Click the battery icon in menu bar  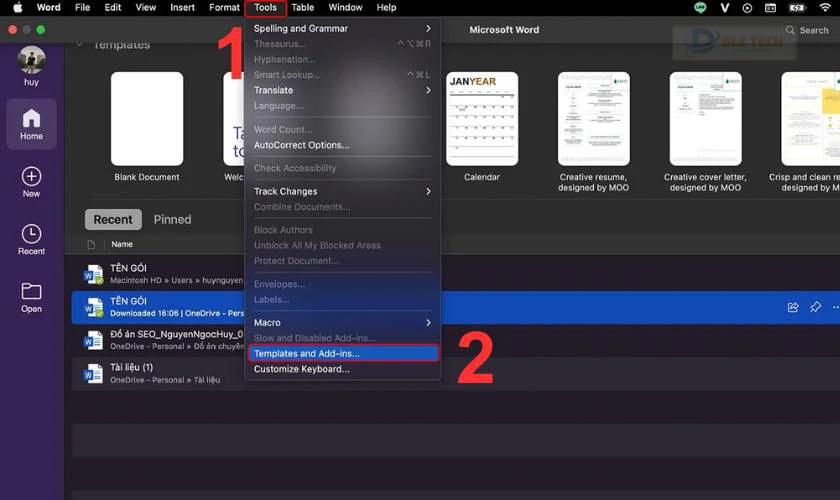click(797, 8)
